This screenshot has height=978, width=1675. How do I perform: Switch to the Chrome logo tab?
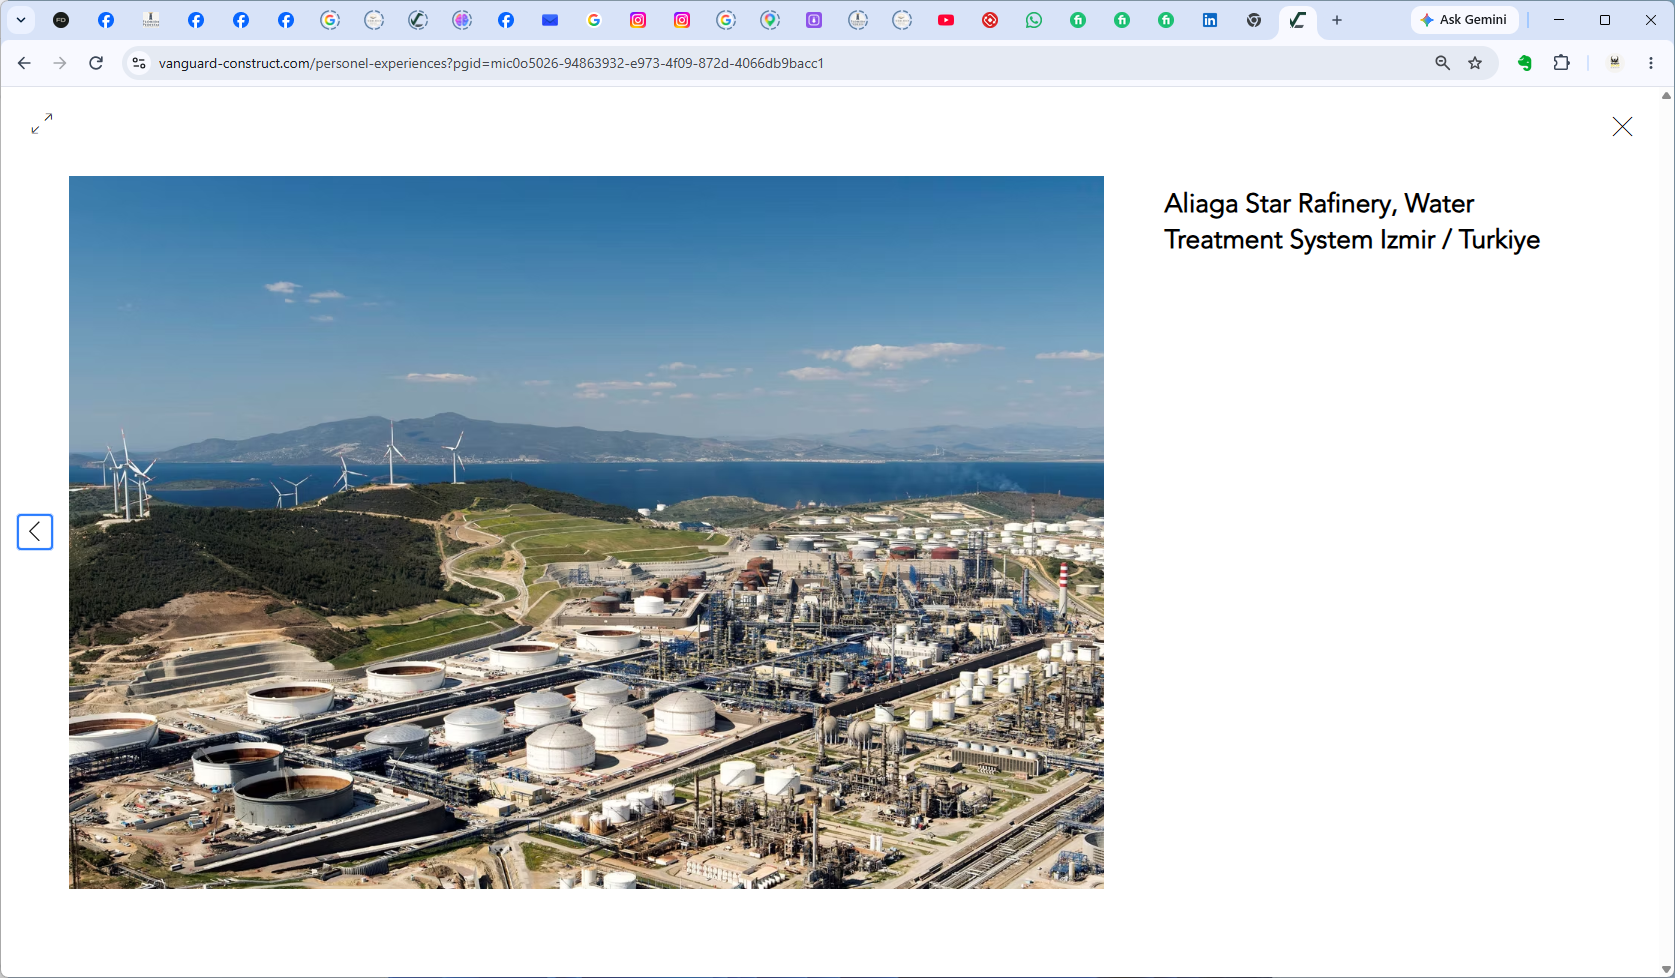click(1254, 20)
